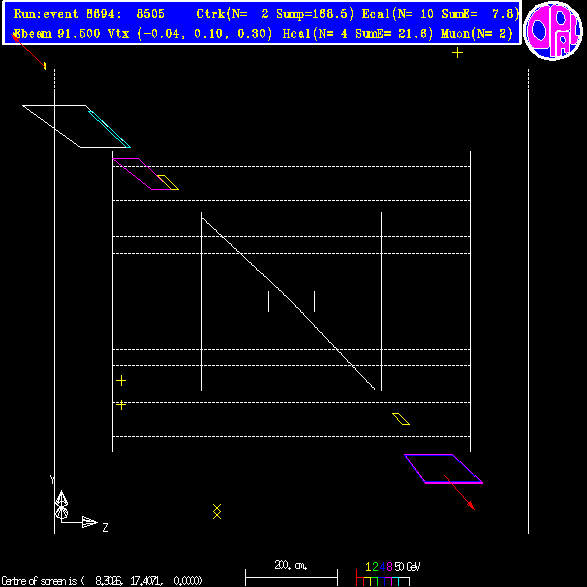Click the Run:event 8694 header text
The image size is (587, 587).
pyautogui.click(x=89, y=14)
